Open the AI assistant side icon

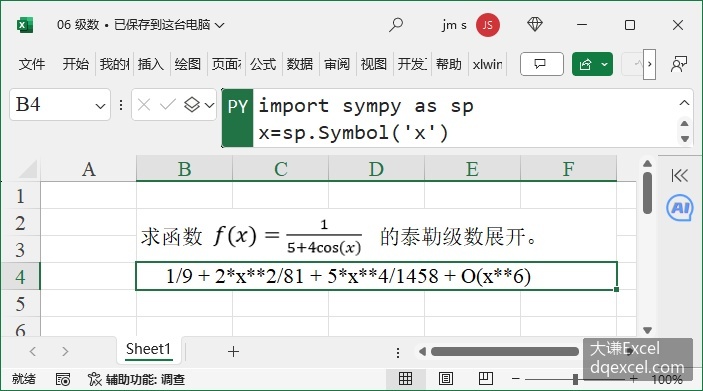(x=680, y=208)
